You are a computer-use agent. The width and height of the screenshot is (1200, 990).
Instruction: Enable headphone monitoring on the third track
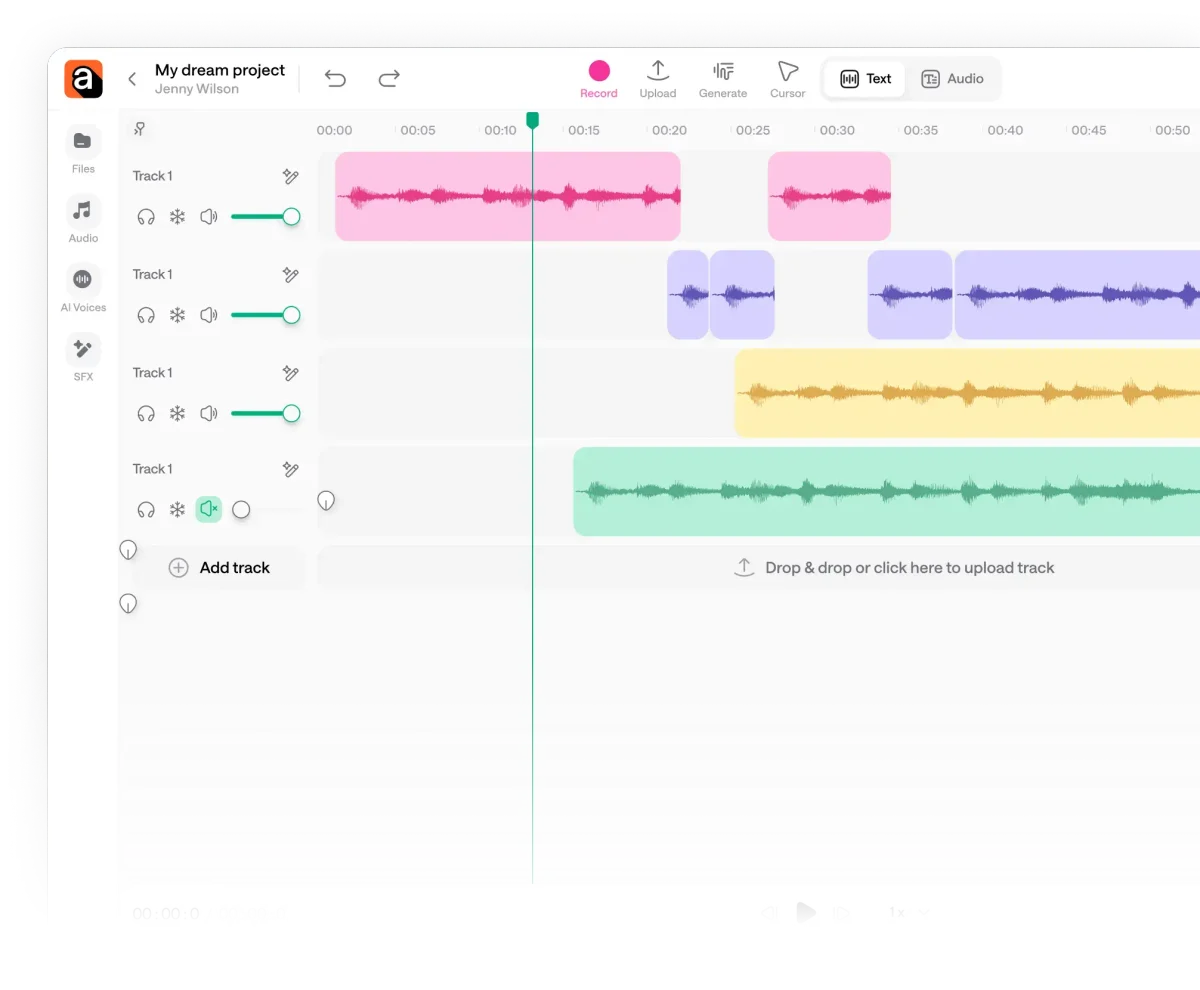tap(147, 413)
